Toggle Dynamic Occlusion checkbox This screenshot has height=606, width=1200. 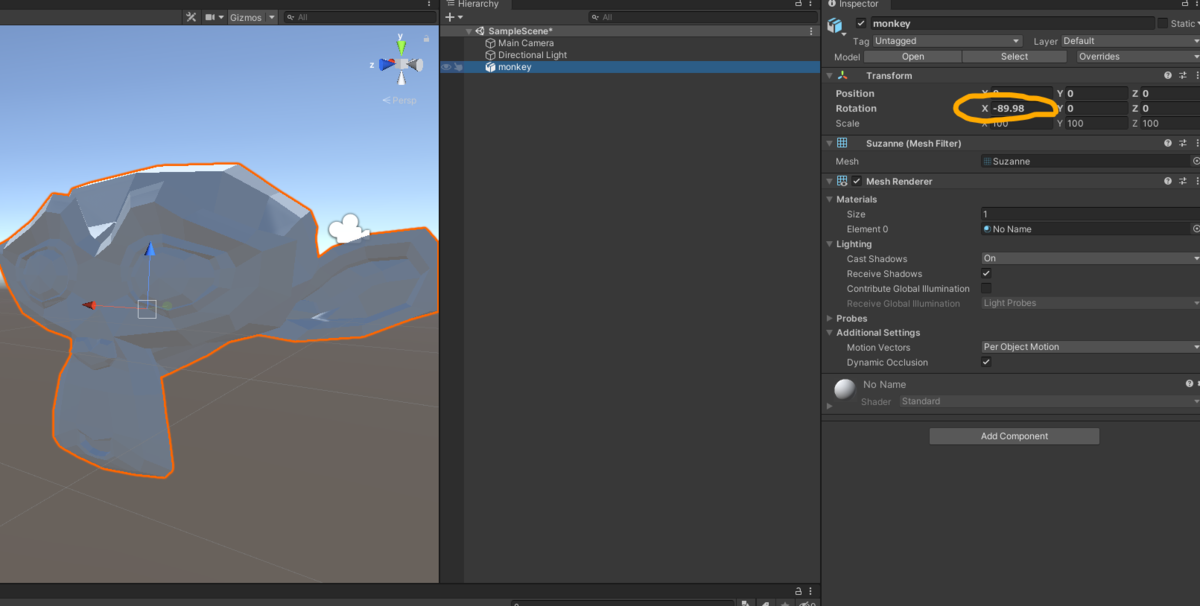pyautogui.click(x=986, y=362)
